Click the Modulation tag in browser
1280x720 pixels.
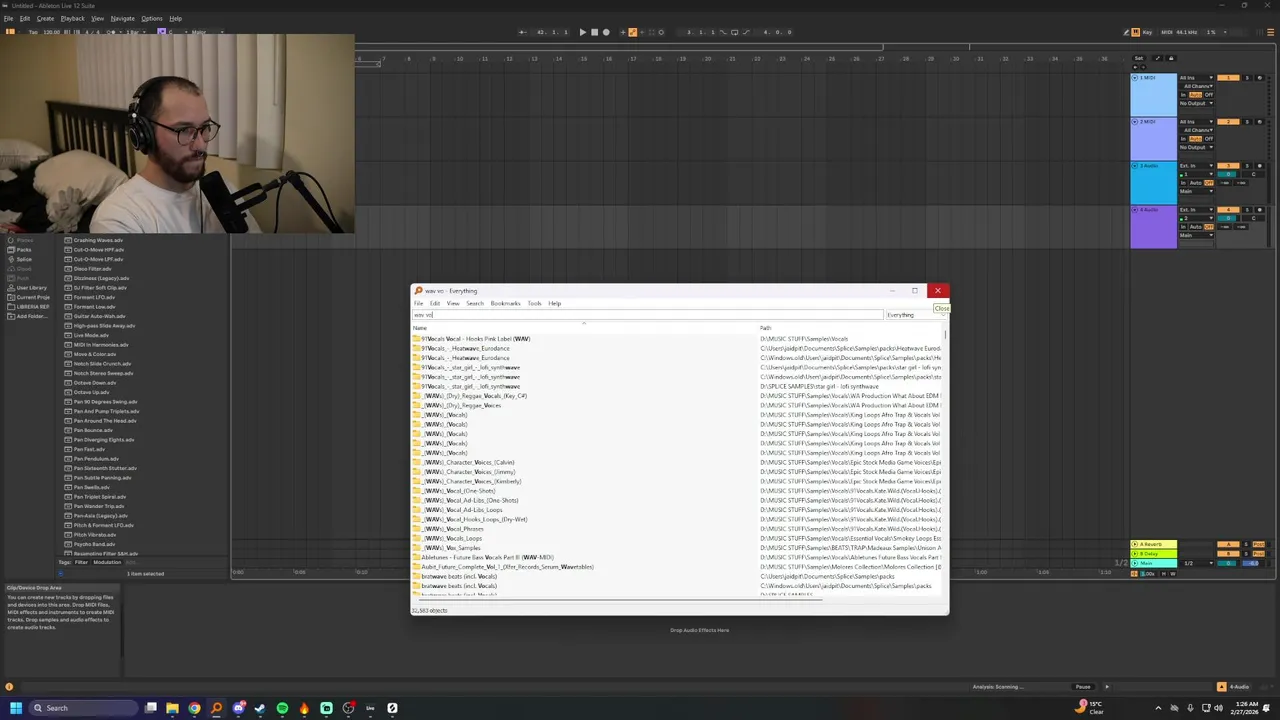tap(107, 562)
